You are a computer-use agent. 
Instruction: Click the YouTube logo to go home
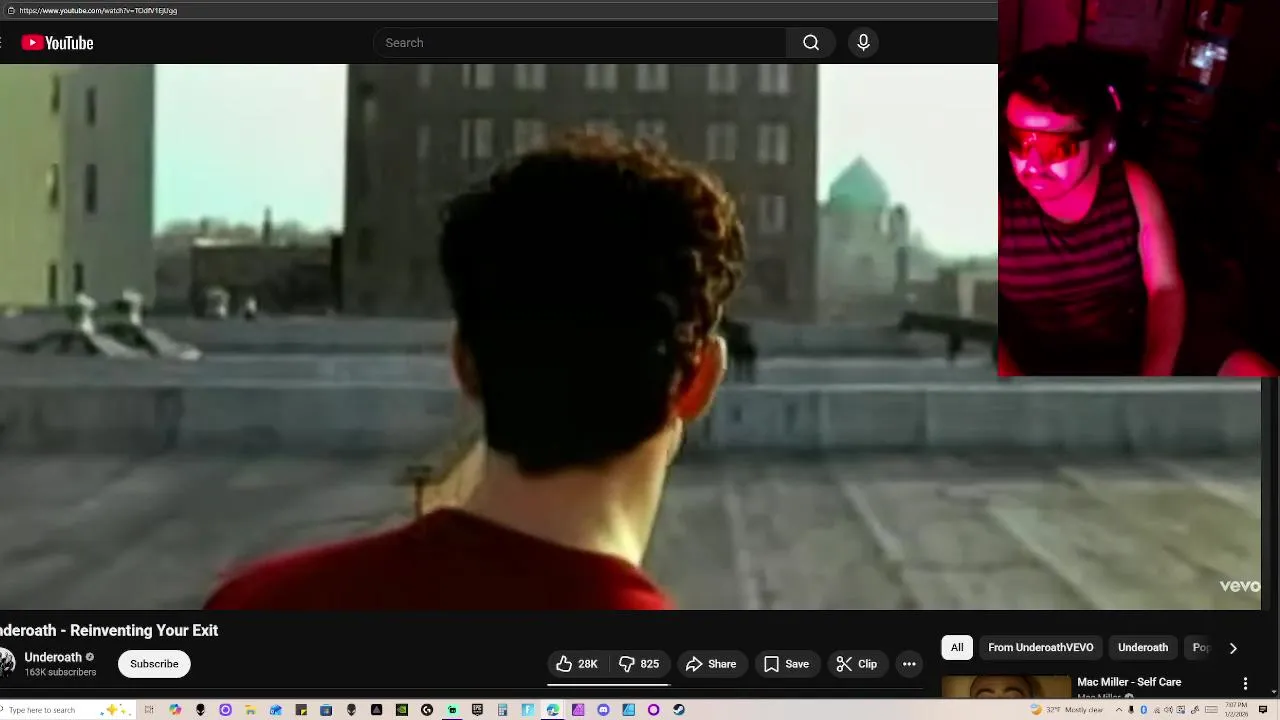tap(57, 43)
